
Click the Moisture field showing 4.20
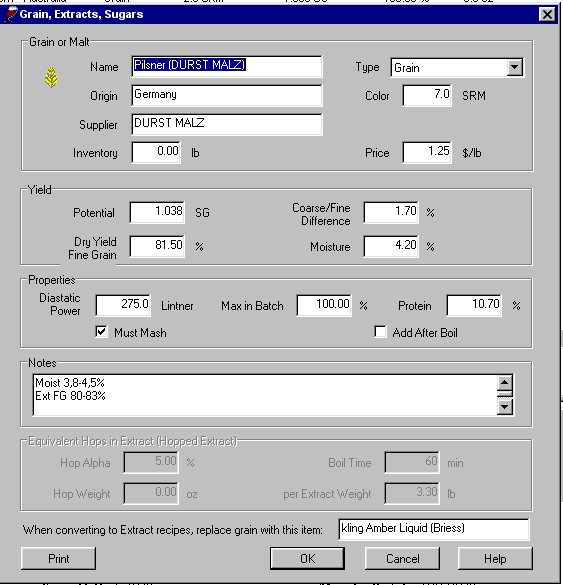point(391,246)
